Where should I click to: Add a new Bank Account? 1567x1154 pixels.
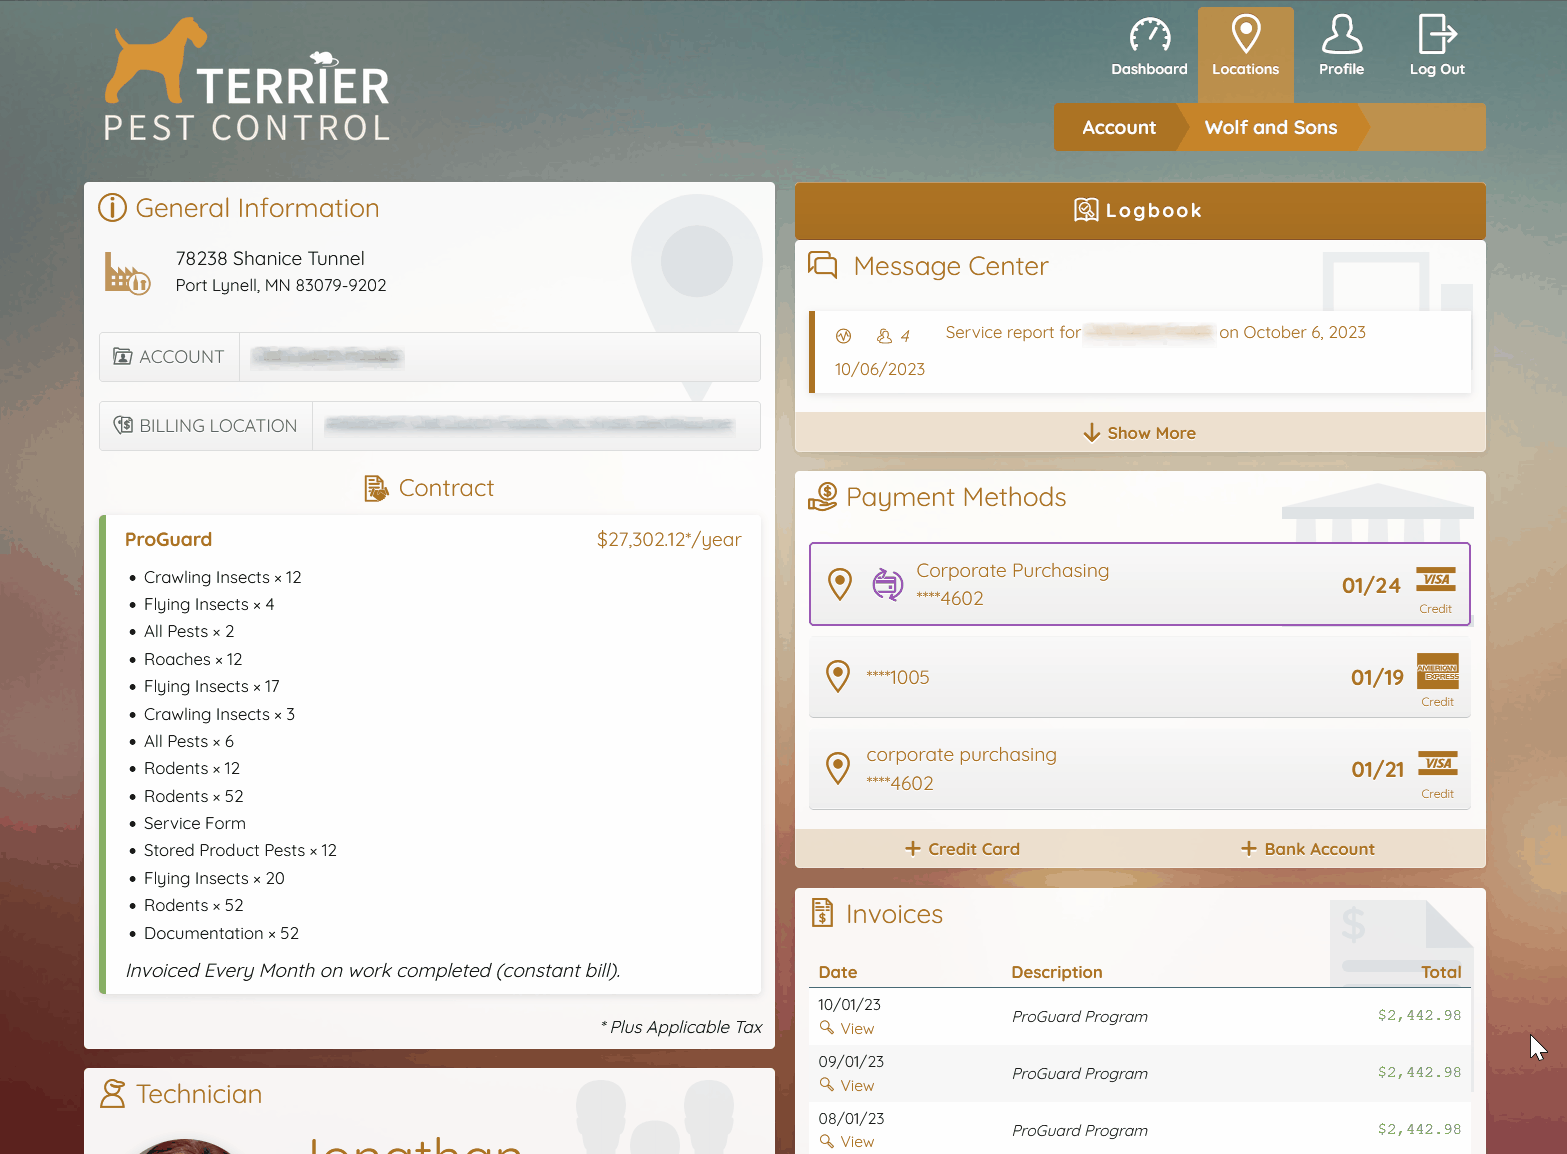(x=1308, y=849)
